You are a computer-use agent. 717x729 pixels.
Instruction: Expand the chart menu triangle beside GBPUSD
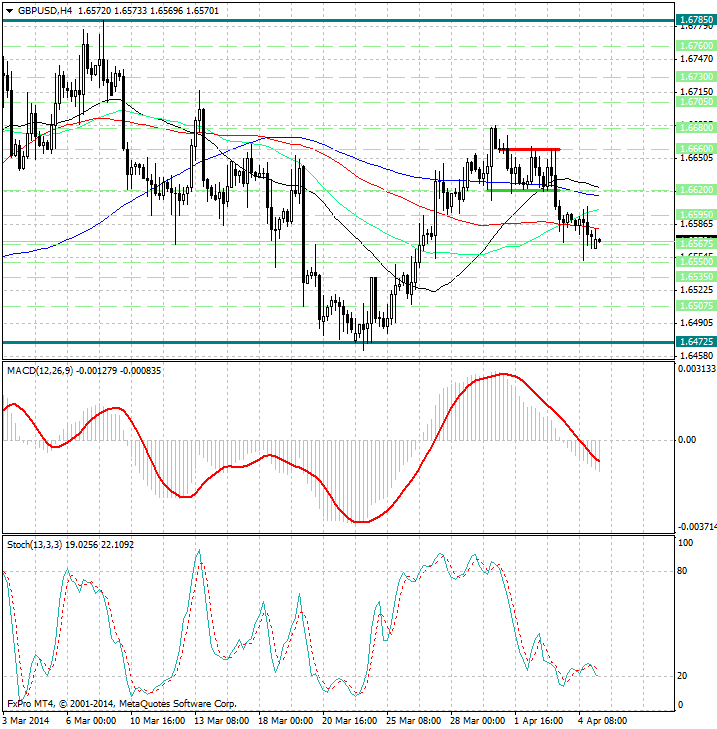point(9,9)
